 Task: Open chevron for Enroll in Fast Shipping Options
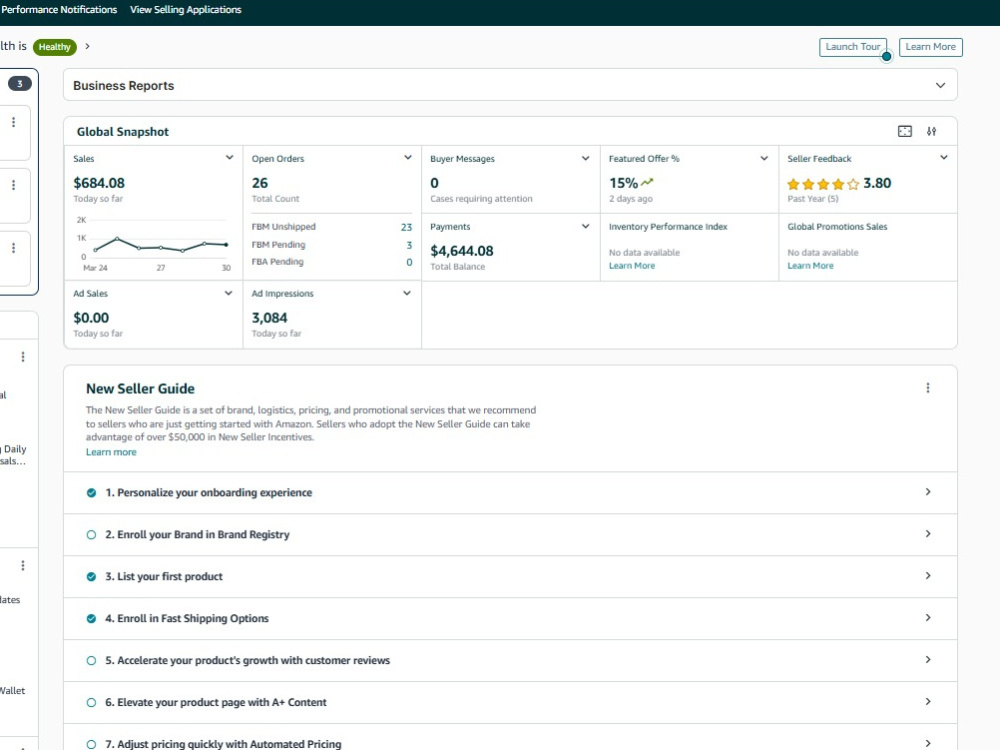[928, 617]
